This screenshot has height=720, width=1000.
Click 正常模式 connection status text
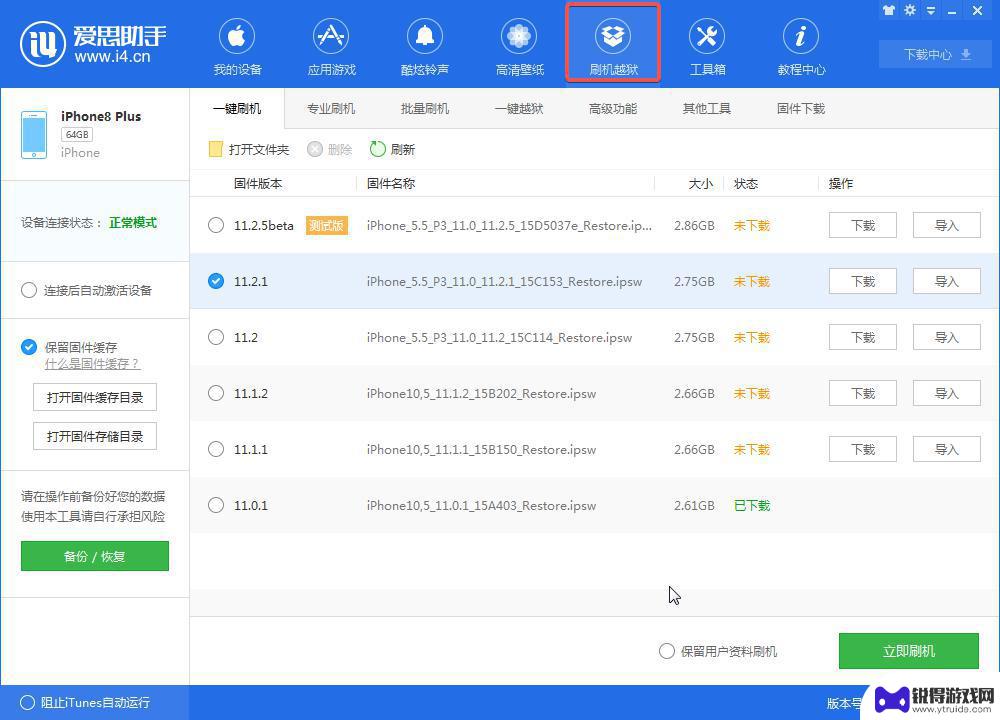[x=133, y=222]
